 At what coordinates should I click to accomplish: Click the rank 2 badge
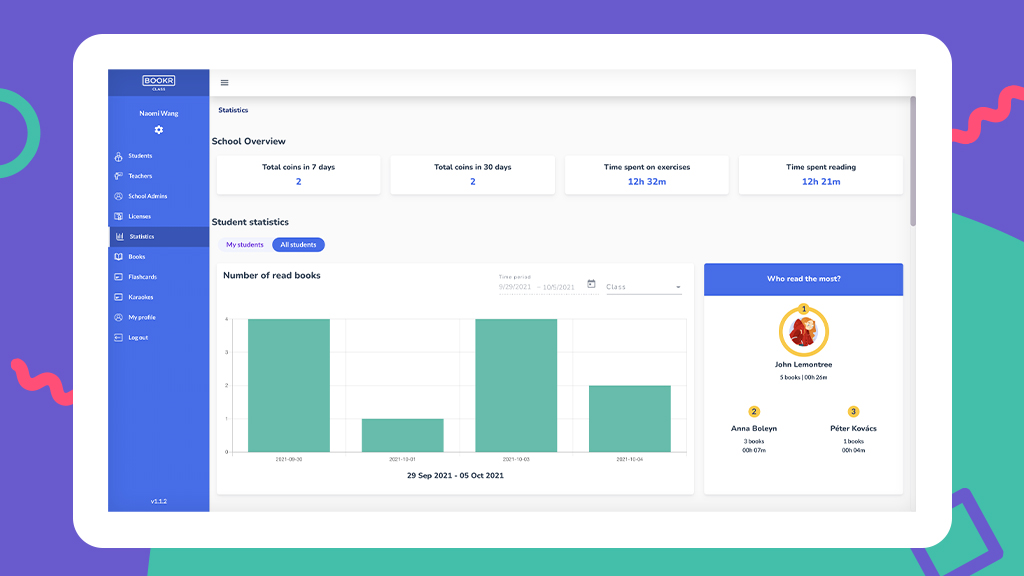754,411
